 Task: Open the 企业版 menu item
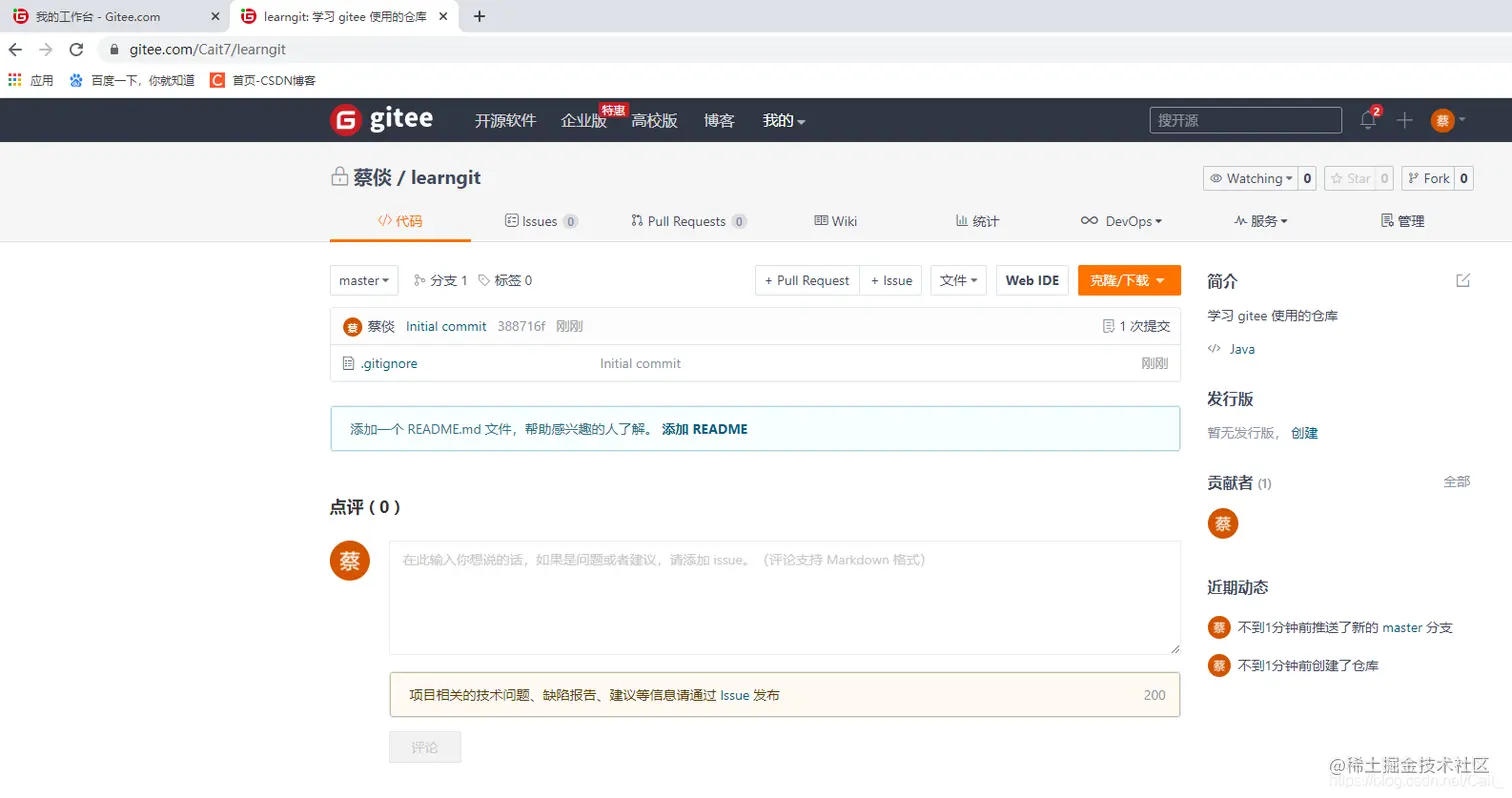coord(584,120)
